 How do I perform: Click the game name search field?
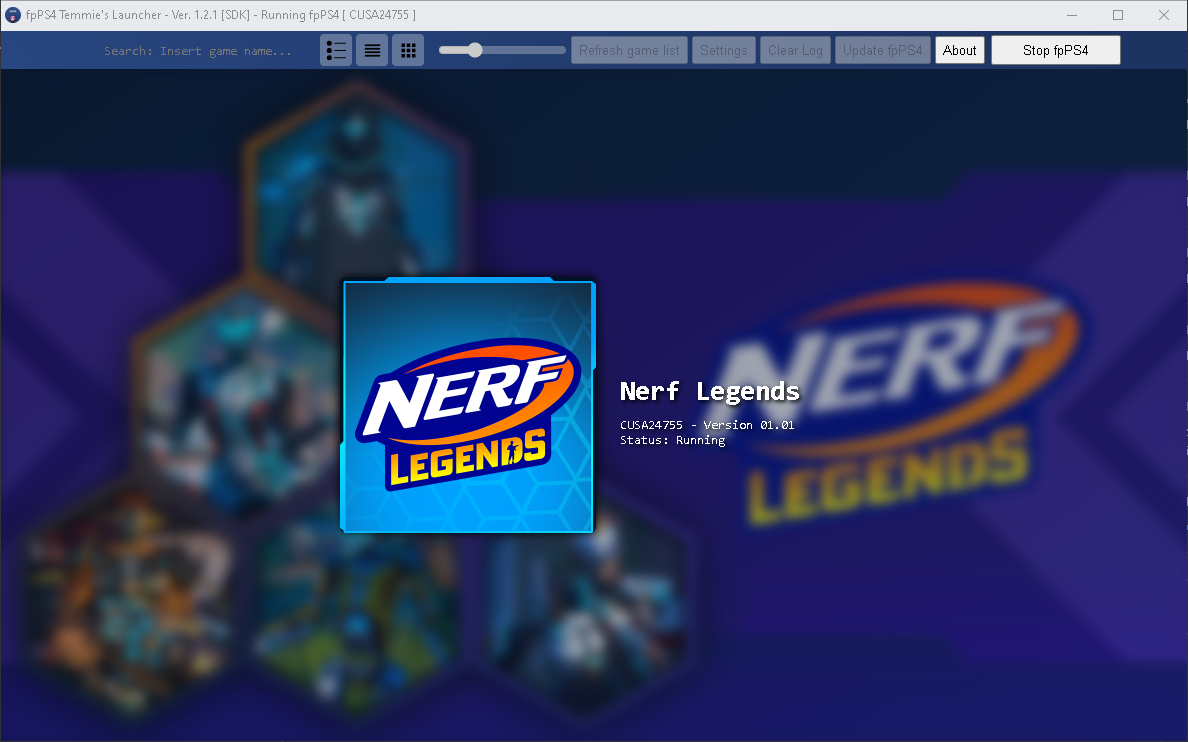[x=200, y=49]
